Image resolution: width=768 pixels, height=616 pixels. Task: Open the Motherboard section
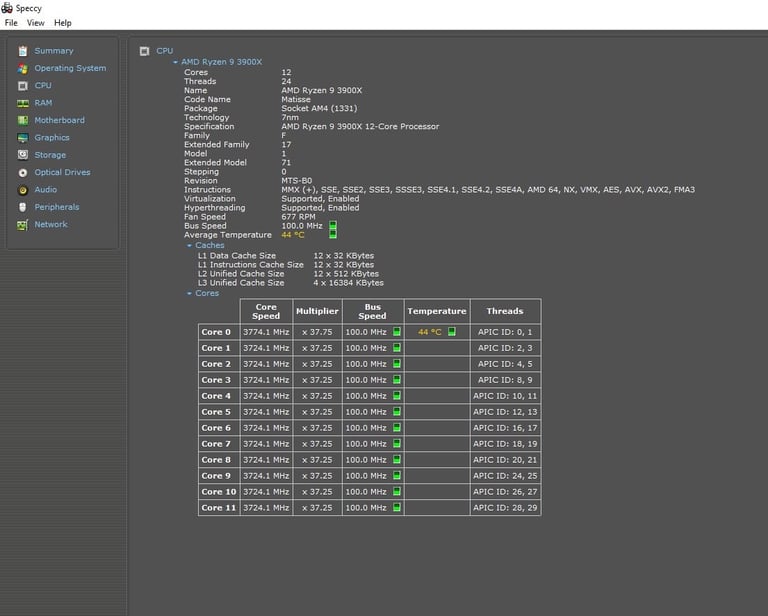[x=59, y=120]
